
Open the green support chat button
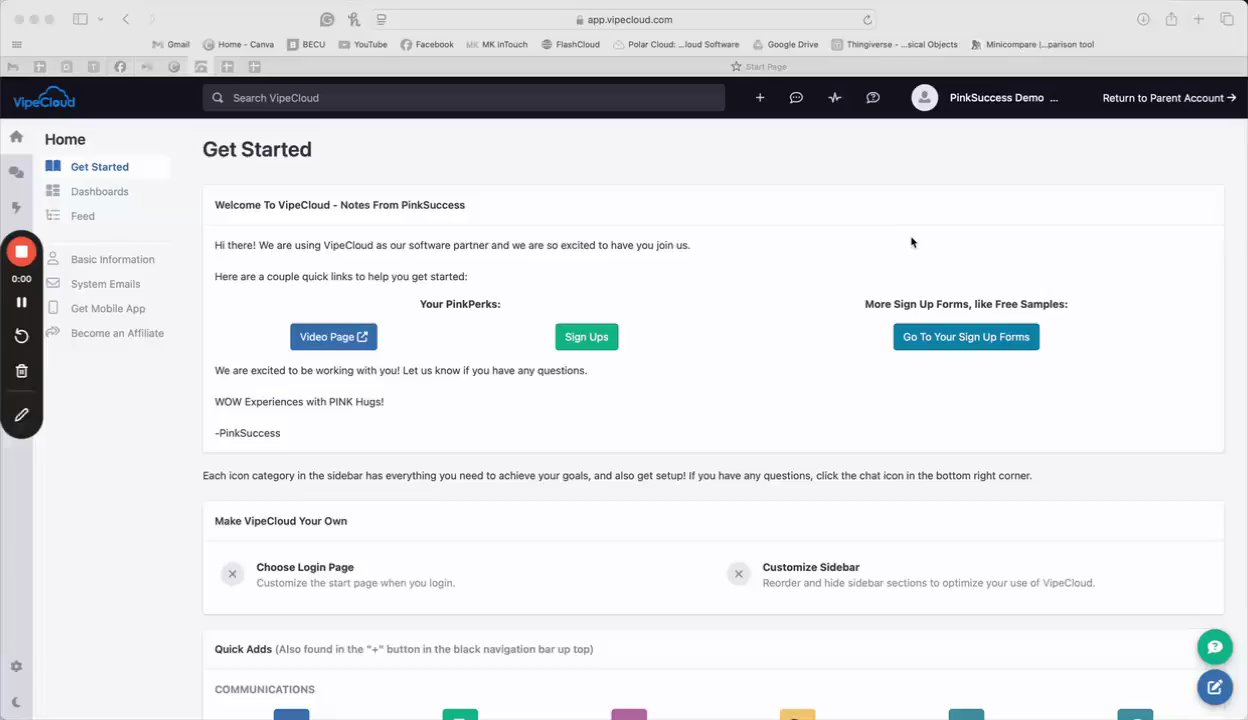click(x=1215, y=647)
